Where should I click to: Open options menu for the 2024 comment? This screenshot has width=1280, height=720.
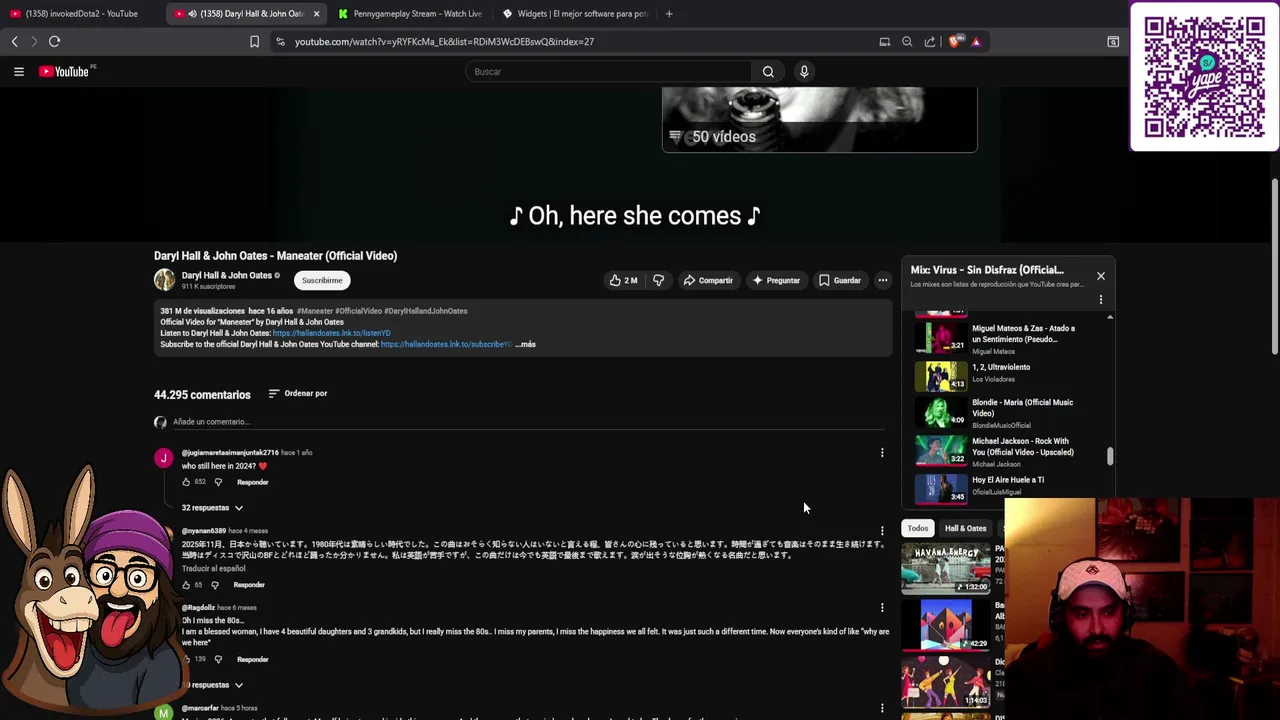click(882, 453)
